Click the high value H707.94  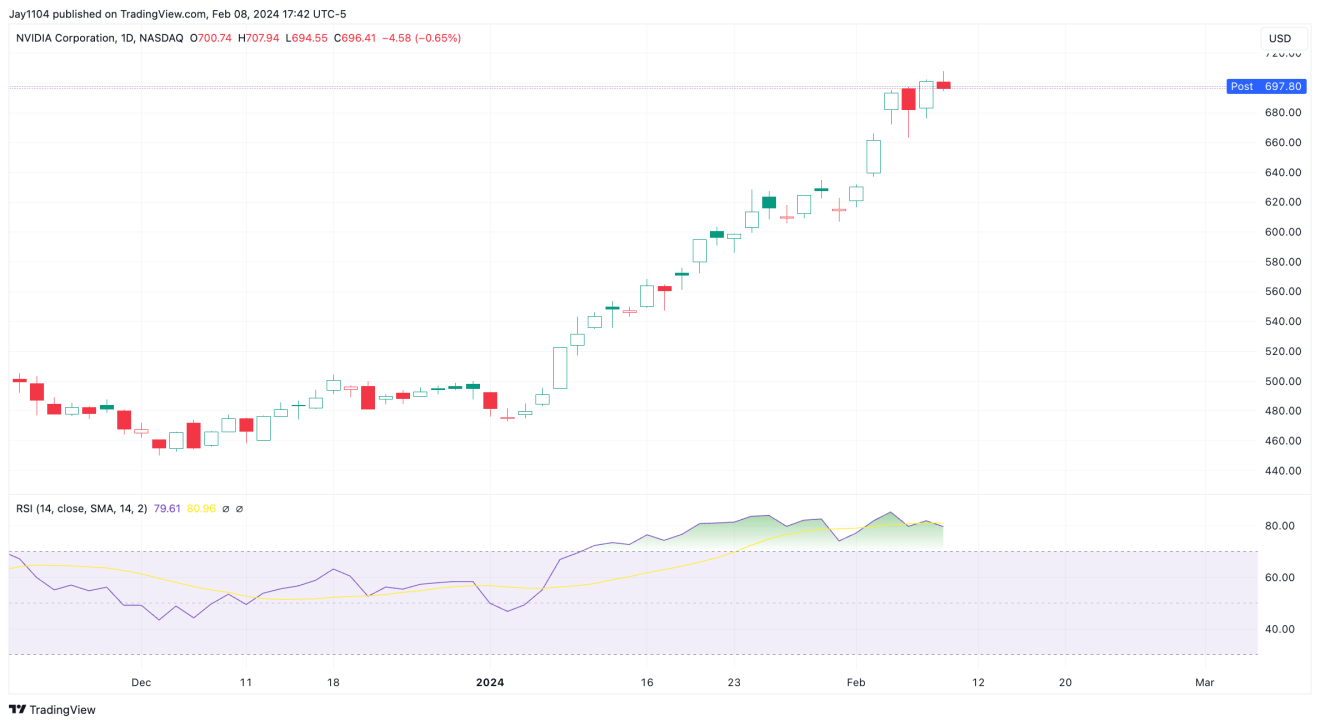click(x=260, y=38)
